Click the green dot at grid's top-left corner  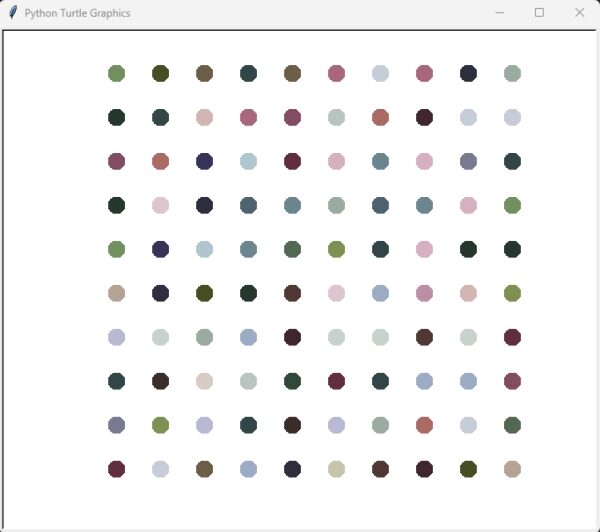pos(116,73)
